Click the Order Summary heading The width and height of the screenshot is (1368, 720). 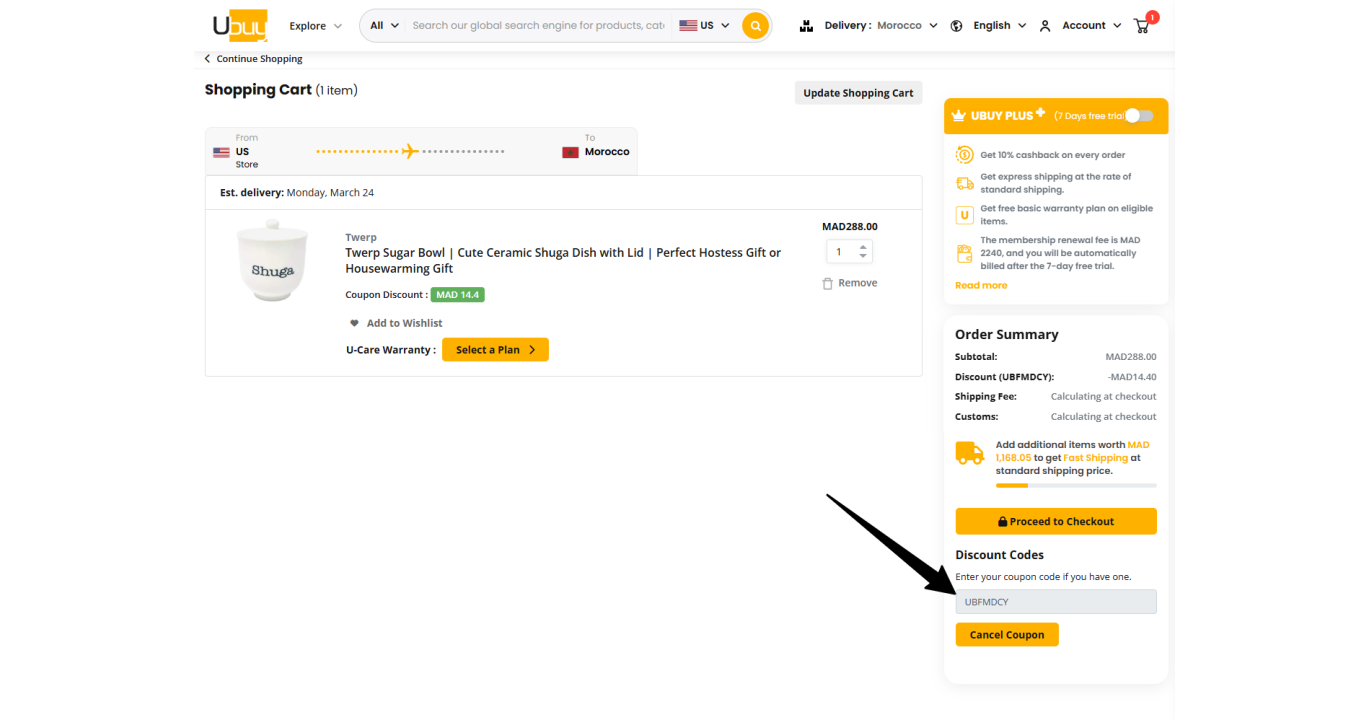pyautogui.click(x=1006, y=334)
